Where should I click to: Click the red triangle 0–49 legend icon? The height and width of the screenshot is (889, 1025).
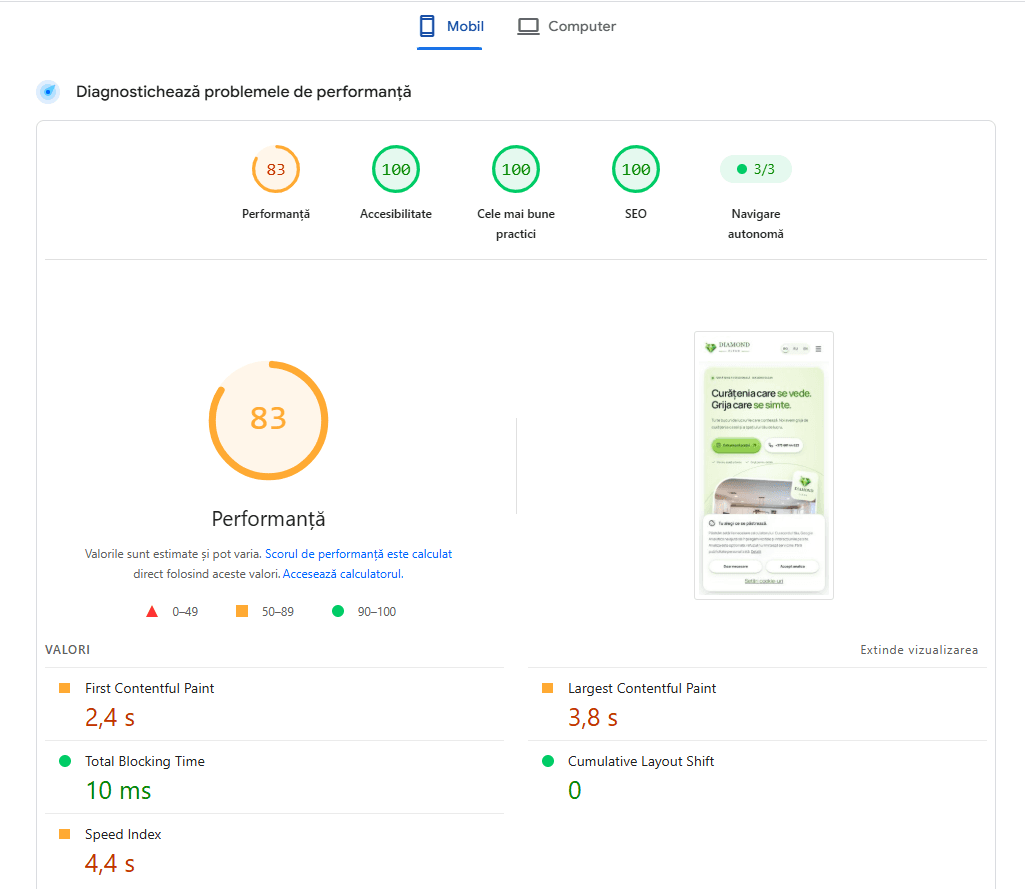point(152,612)
